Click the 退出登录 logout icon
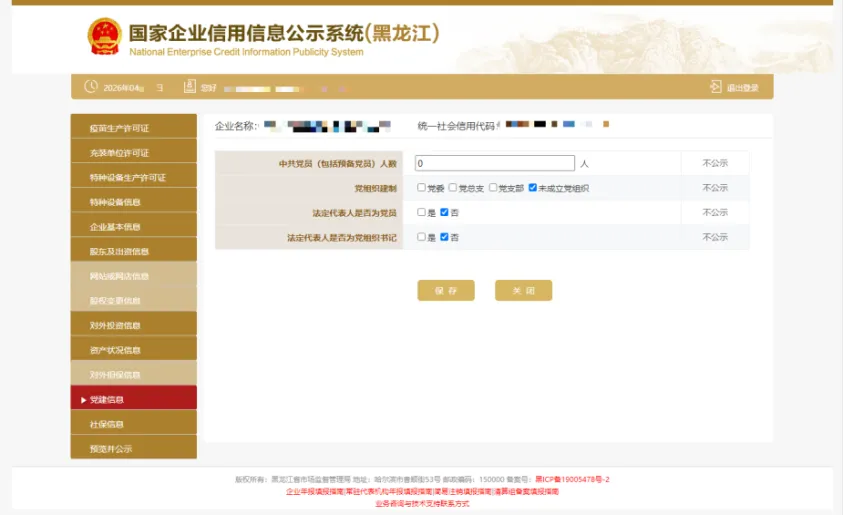Viewport: 843px width, 515px height. (716, 87)
